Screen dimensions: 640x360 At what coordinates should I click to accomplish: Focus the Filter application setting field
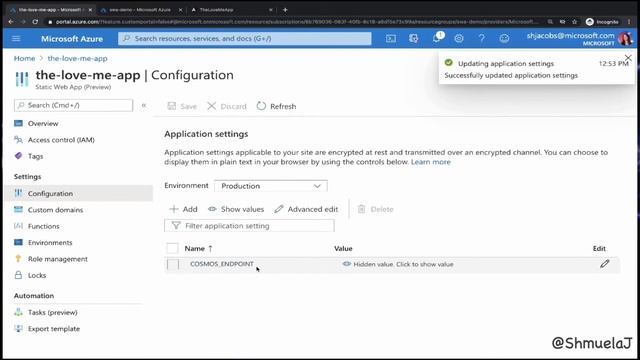(x=249, y=226)
